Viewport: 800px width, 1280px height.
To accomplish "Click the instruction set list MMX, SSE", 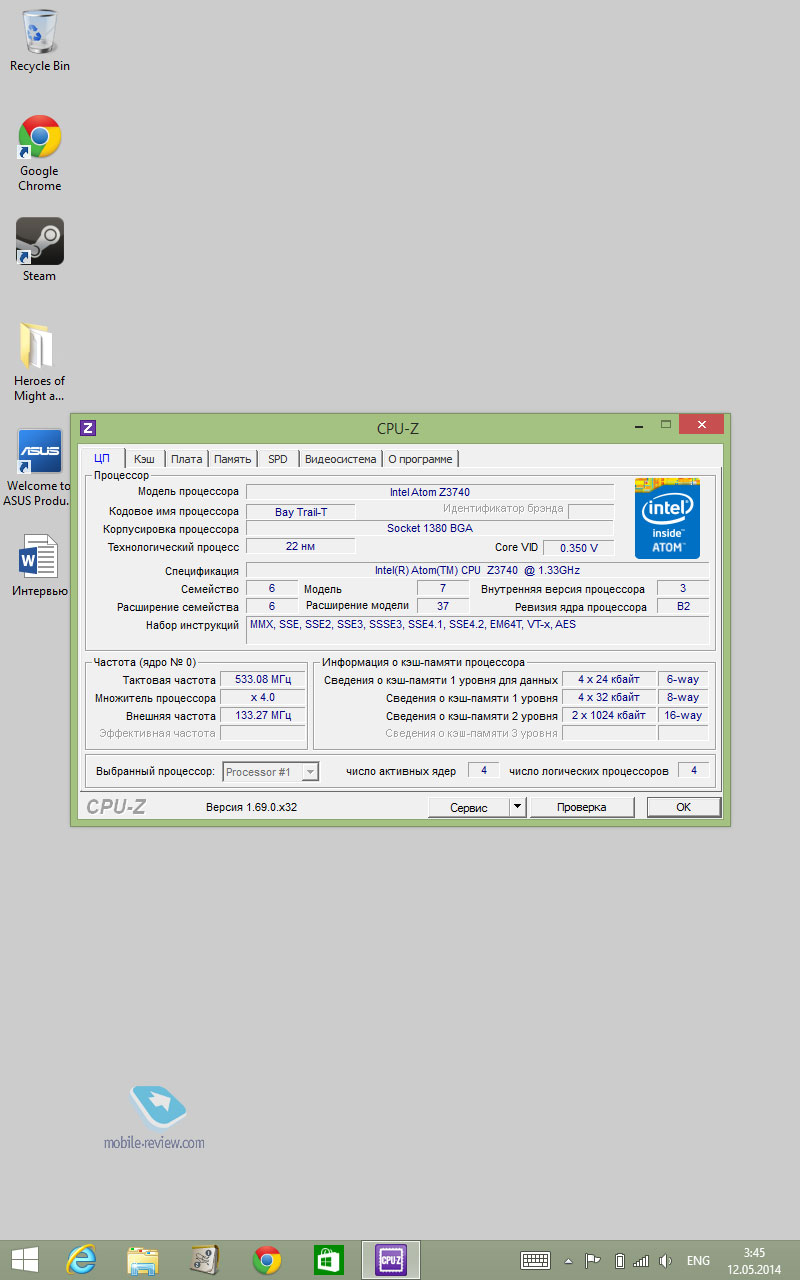I will coord(477,630).
